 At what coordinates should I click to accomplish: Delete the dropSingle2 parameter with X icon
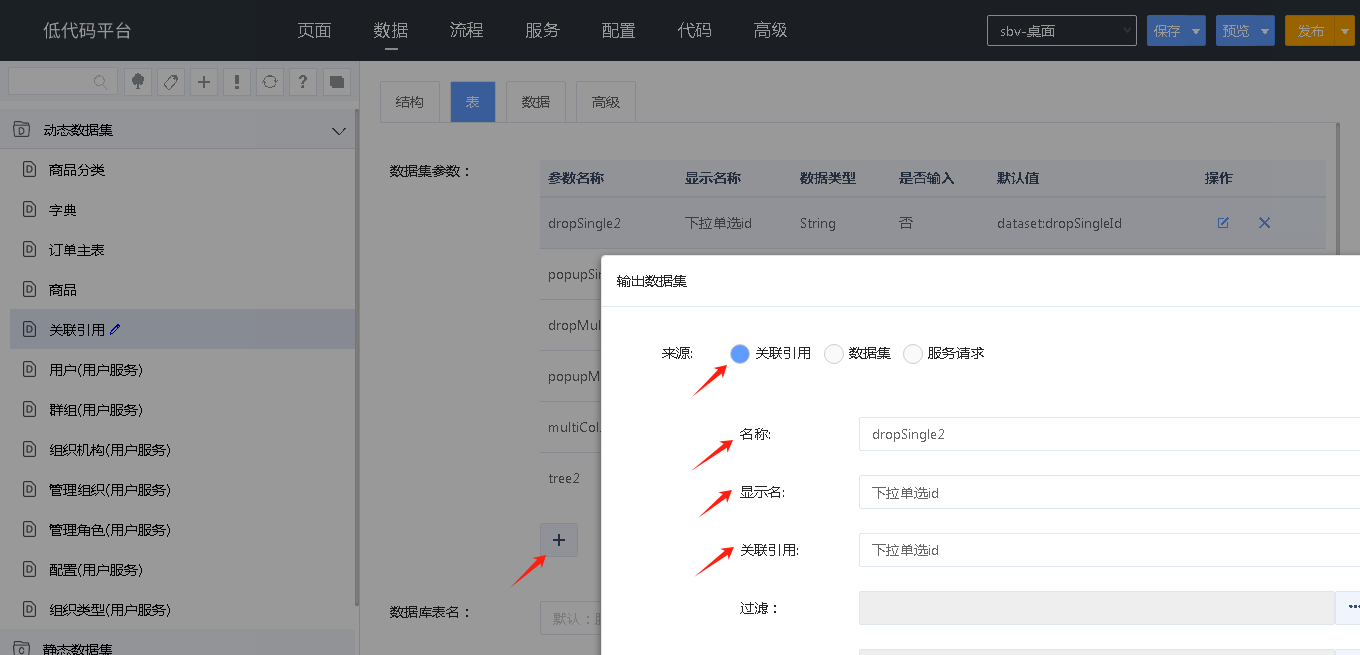(1264, 223)
